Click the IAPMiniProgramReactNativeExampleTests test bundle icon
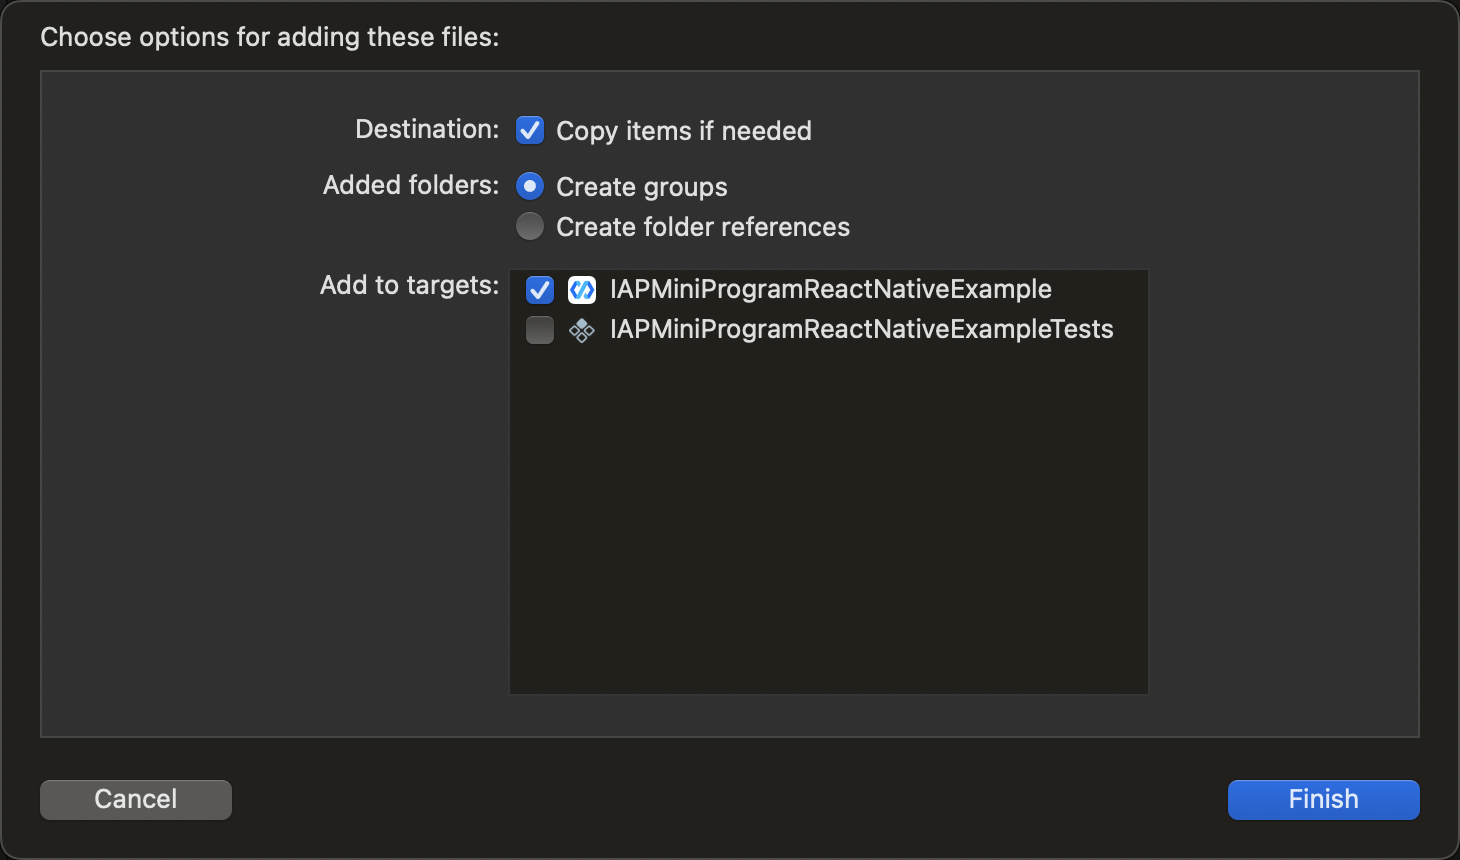1460x860 pixels. [582, 330]
